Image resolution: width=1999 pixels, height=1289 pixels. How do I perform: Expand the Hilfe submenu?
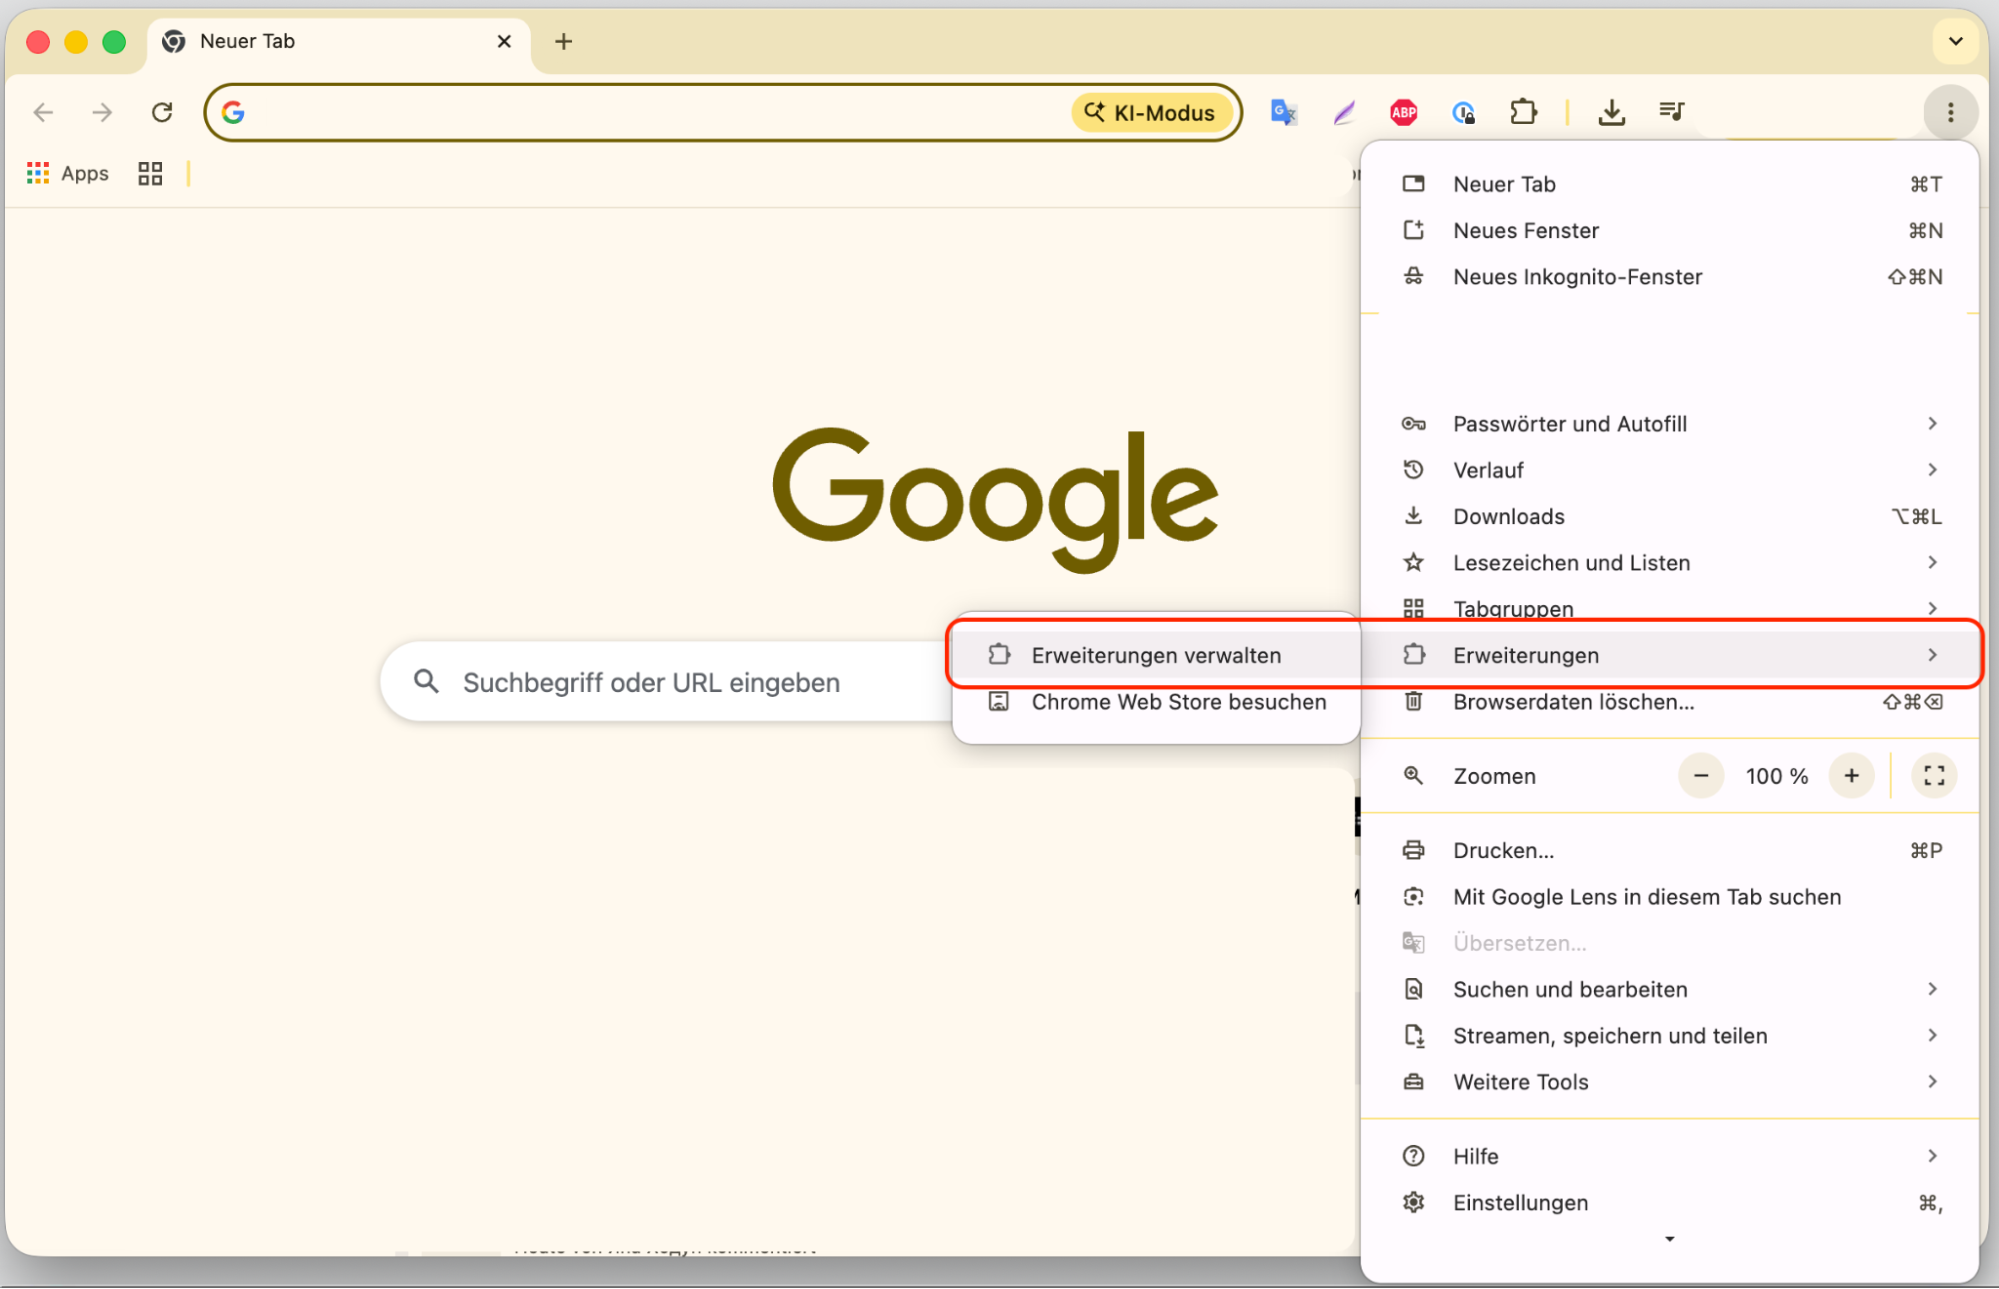pos(1670,1157)
